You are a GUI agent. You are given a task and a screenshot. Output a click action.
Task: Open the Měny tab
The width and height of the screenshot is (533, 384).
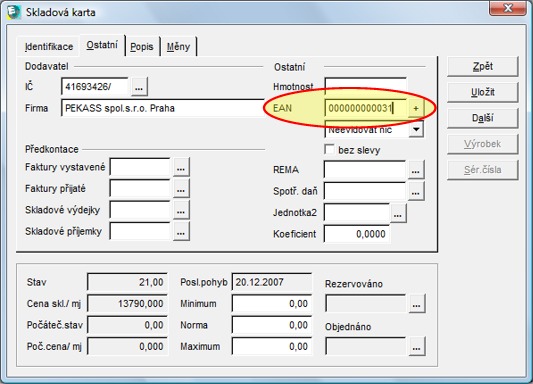coord(178,47)
